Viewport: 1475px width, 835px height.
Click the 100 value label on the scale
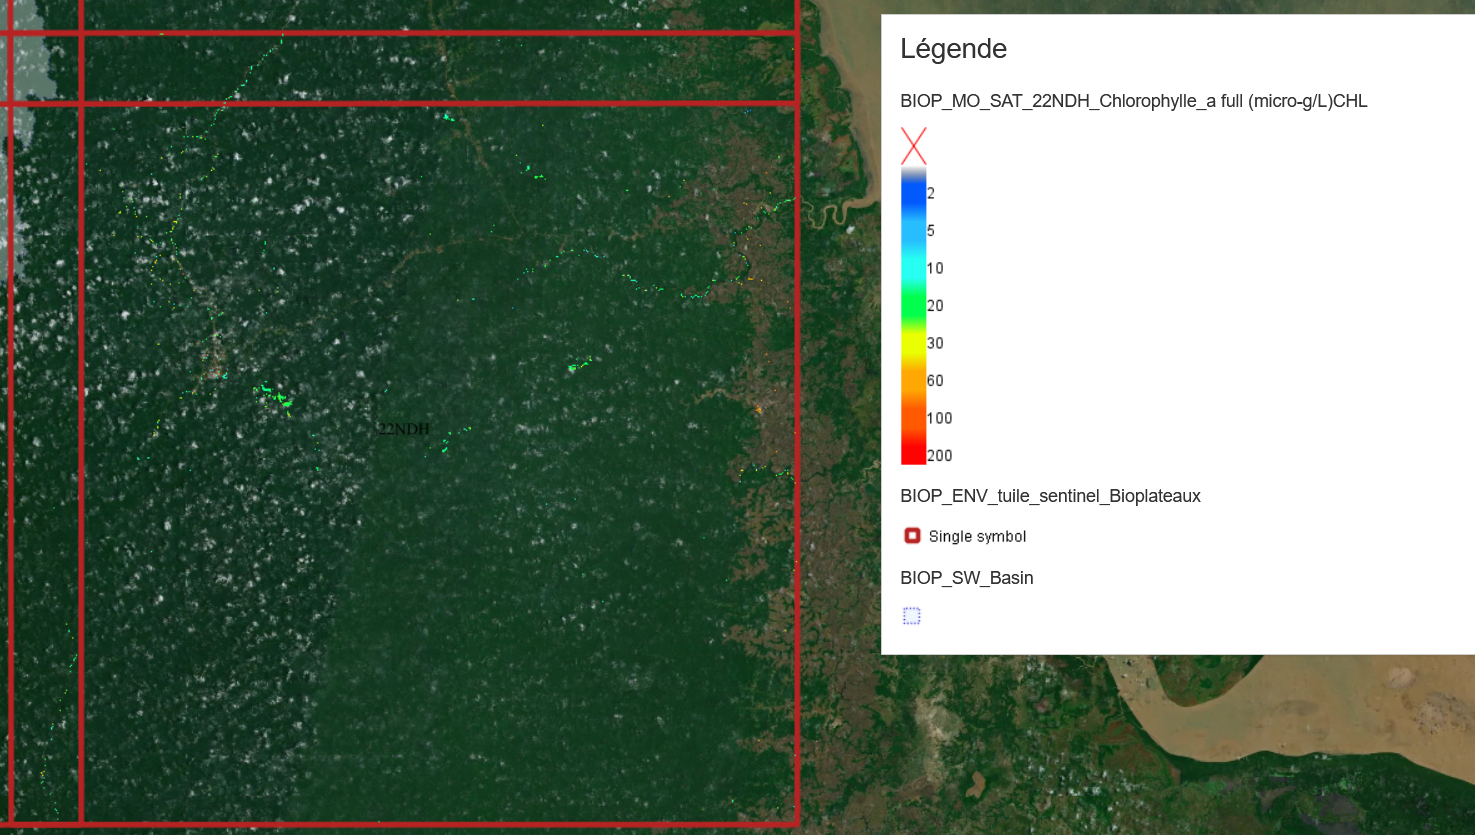(x=939, y=418)
